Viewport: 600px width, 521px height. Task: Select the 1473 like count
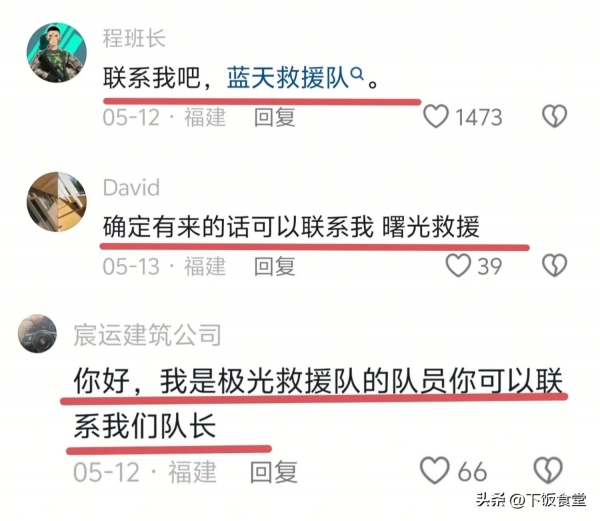tap(478, 117)
